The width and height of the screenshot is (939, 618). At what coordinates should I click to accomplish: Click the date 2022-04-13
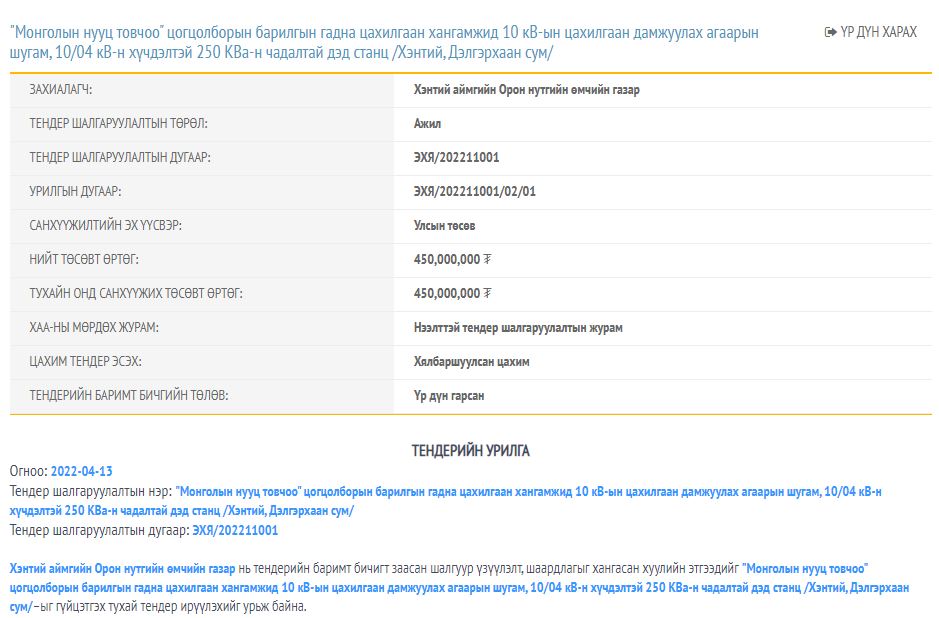pos(81,471)
